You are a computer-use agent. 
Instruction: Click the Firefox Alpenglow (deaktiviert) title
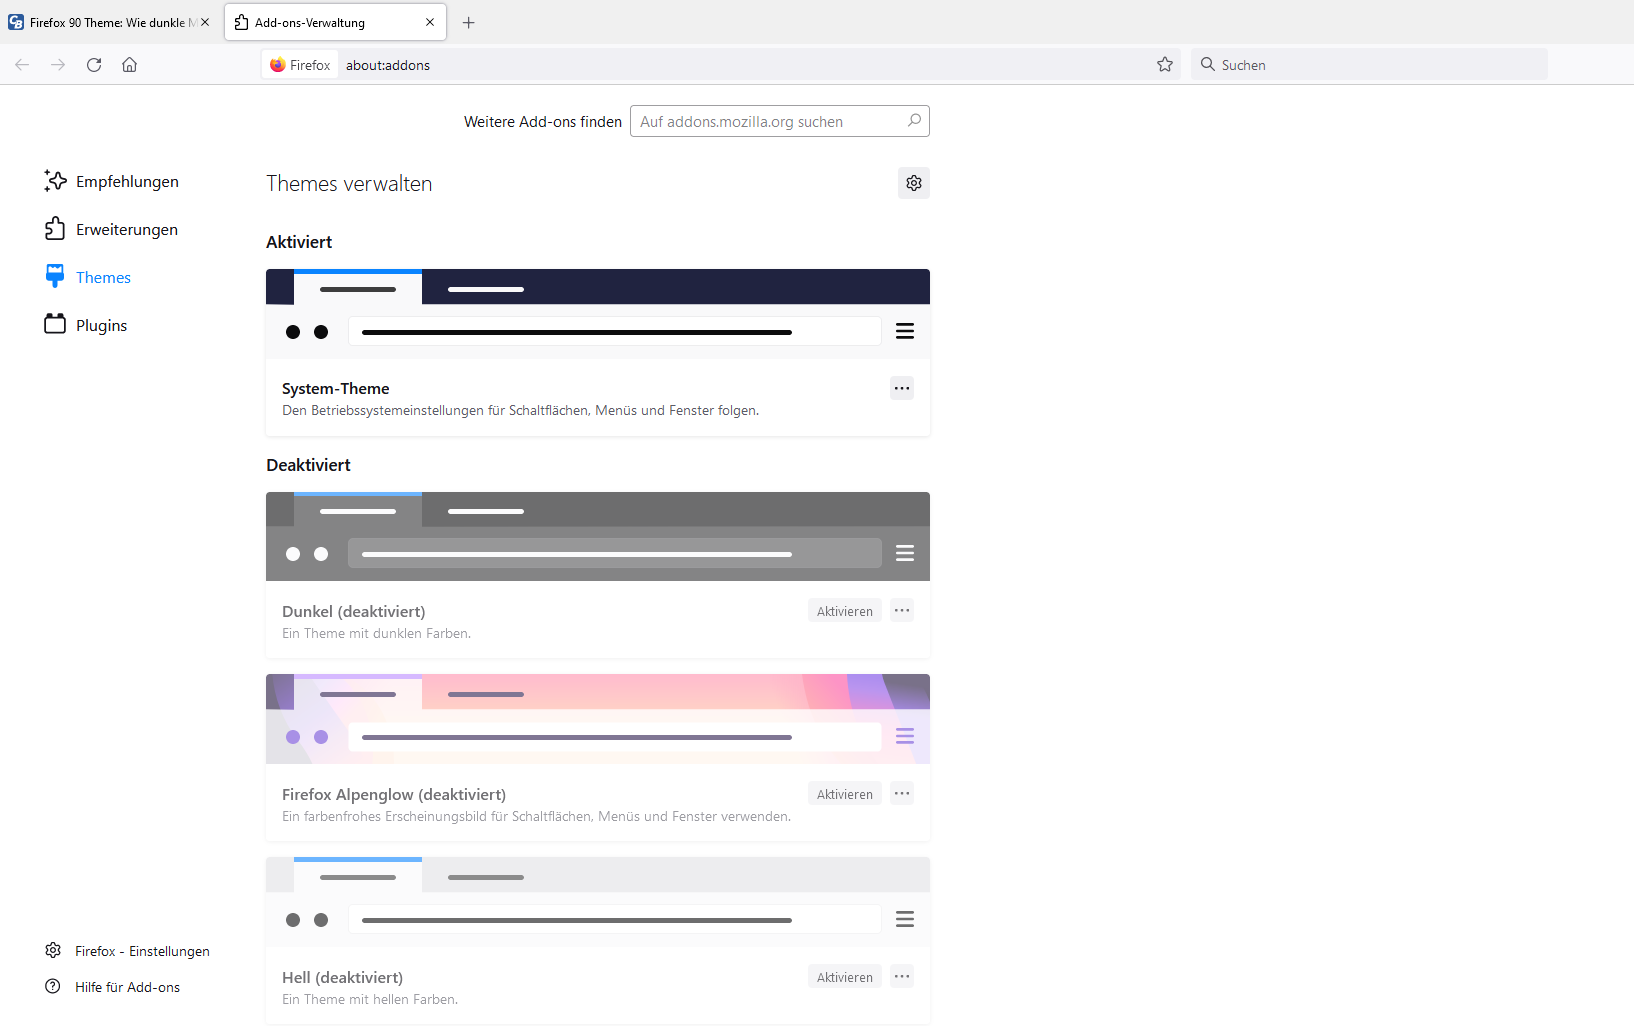(394, 794)
